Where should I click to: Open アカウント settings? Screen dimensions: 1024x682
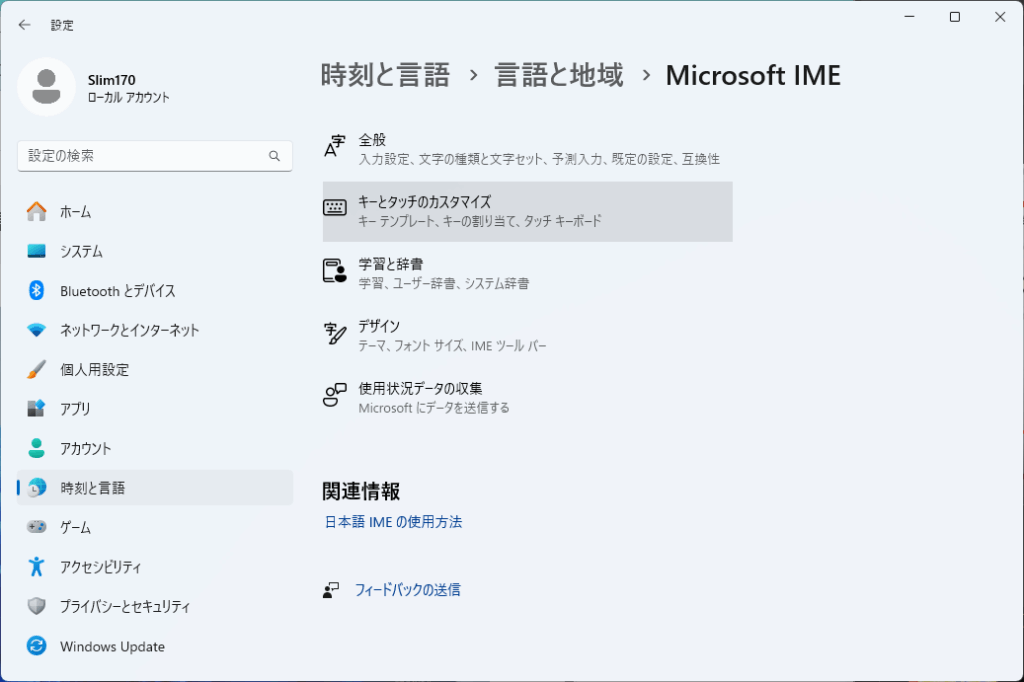(155, 448)
